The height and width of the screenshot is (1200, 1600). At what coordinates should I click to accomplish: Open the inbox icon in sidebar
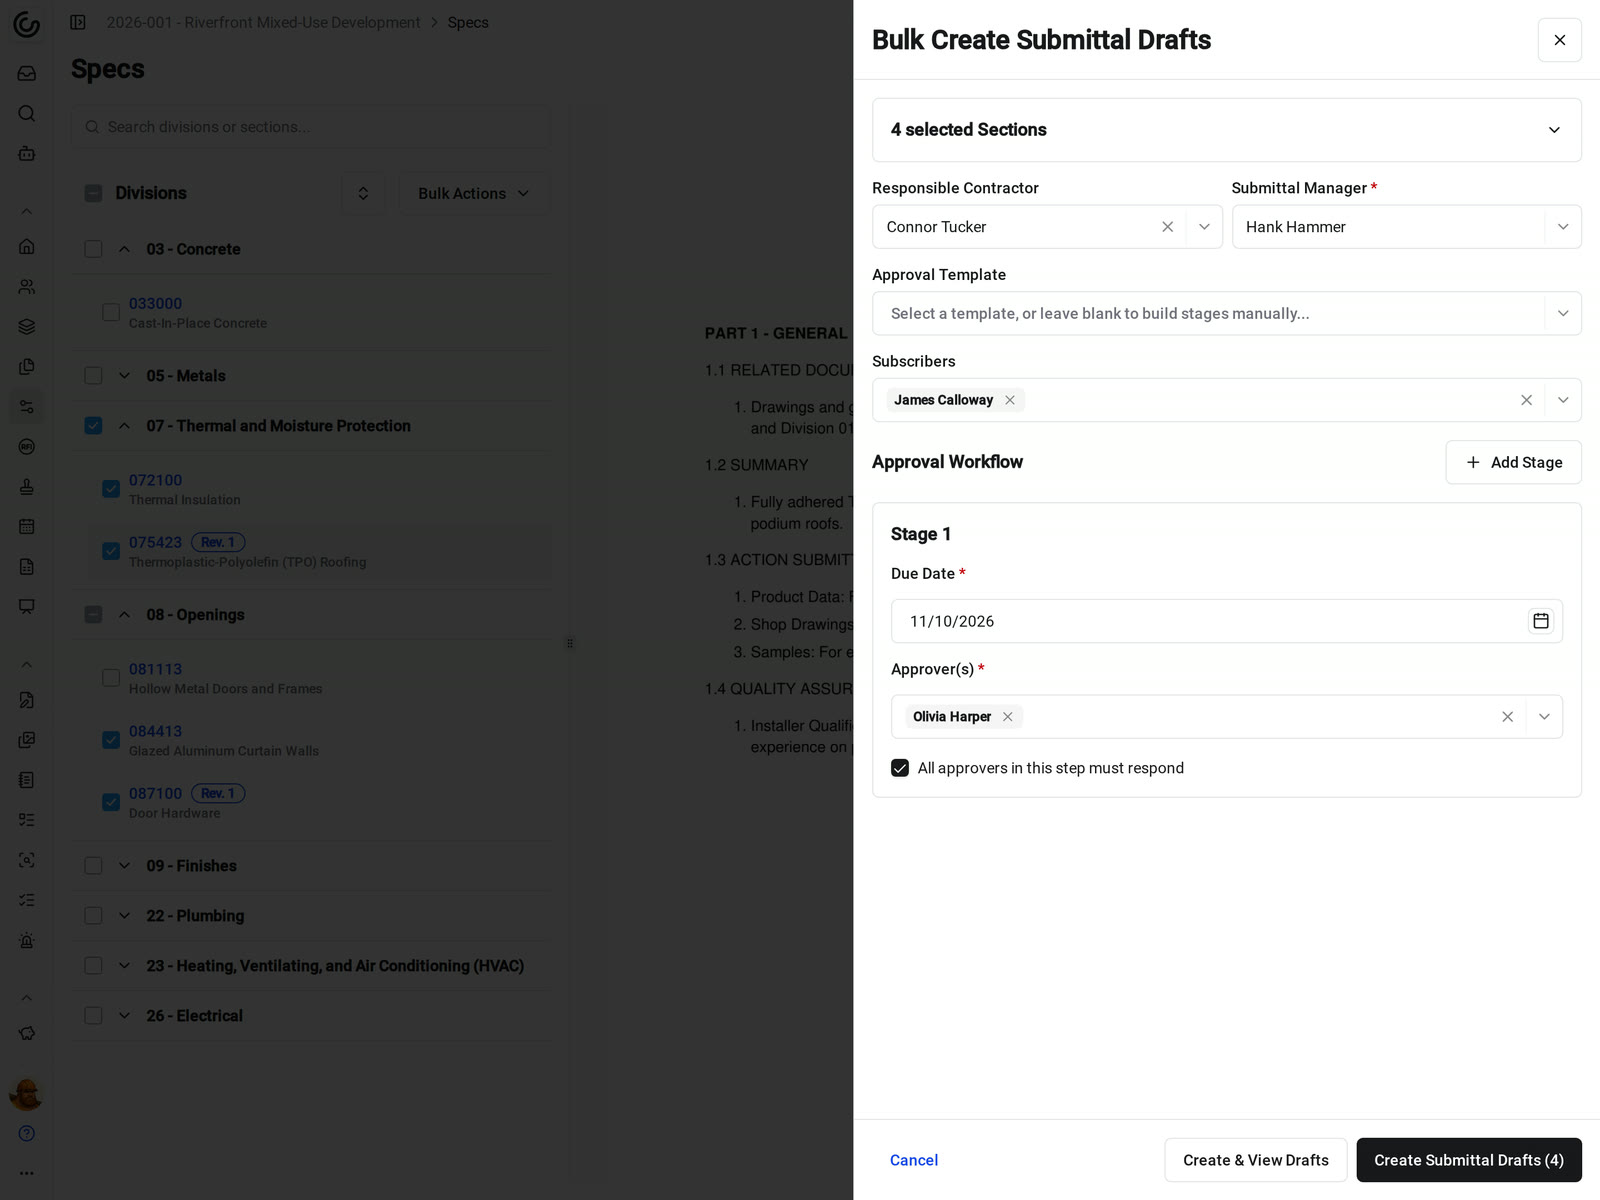27,73
